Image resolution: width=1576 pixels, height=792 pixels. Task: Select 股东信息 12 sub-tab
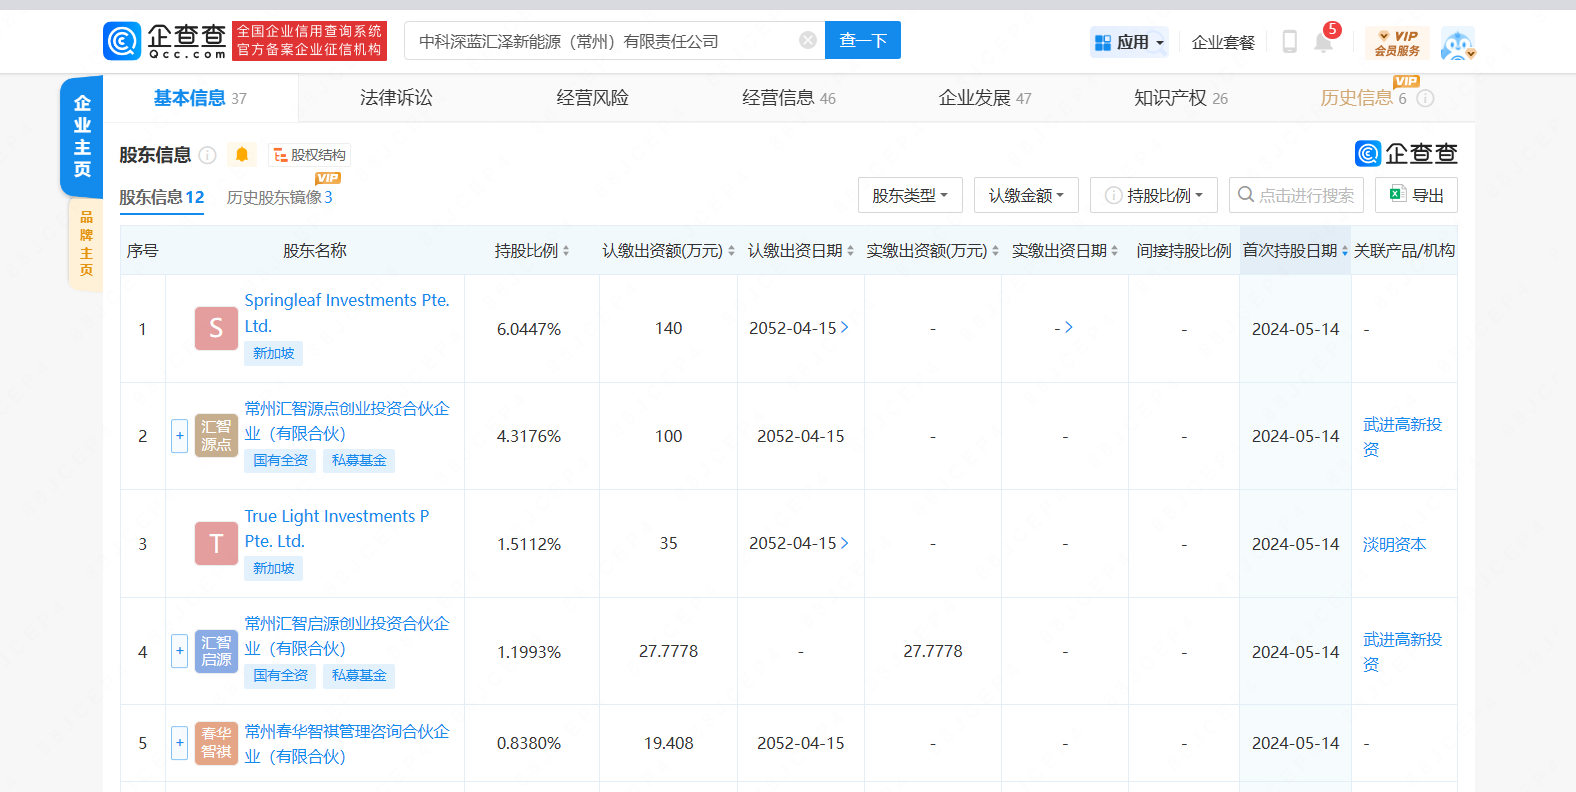(x=161, y=197)
